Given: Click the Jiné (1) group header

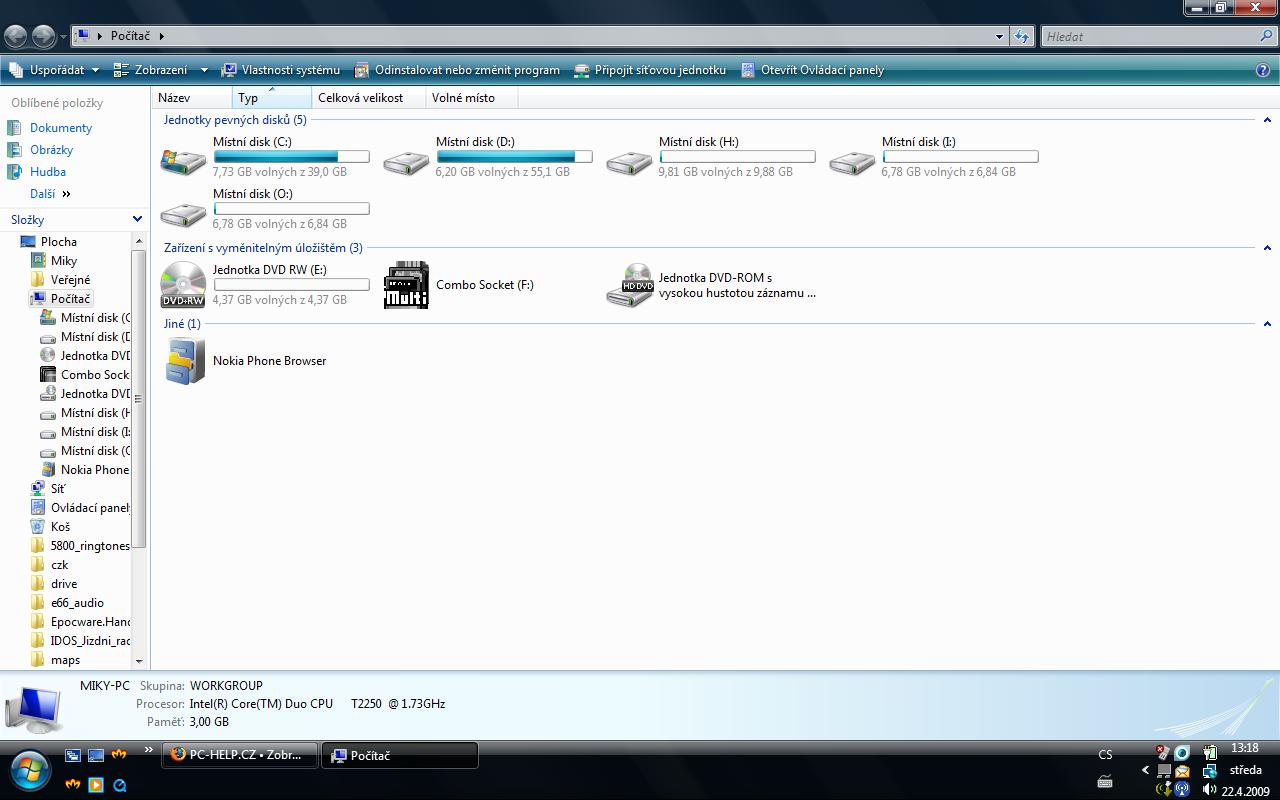Looking at the screenshot, I should pos(182,324).
